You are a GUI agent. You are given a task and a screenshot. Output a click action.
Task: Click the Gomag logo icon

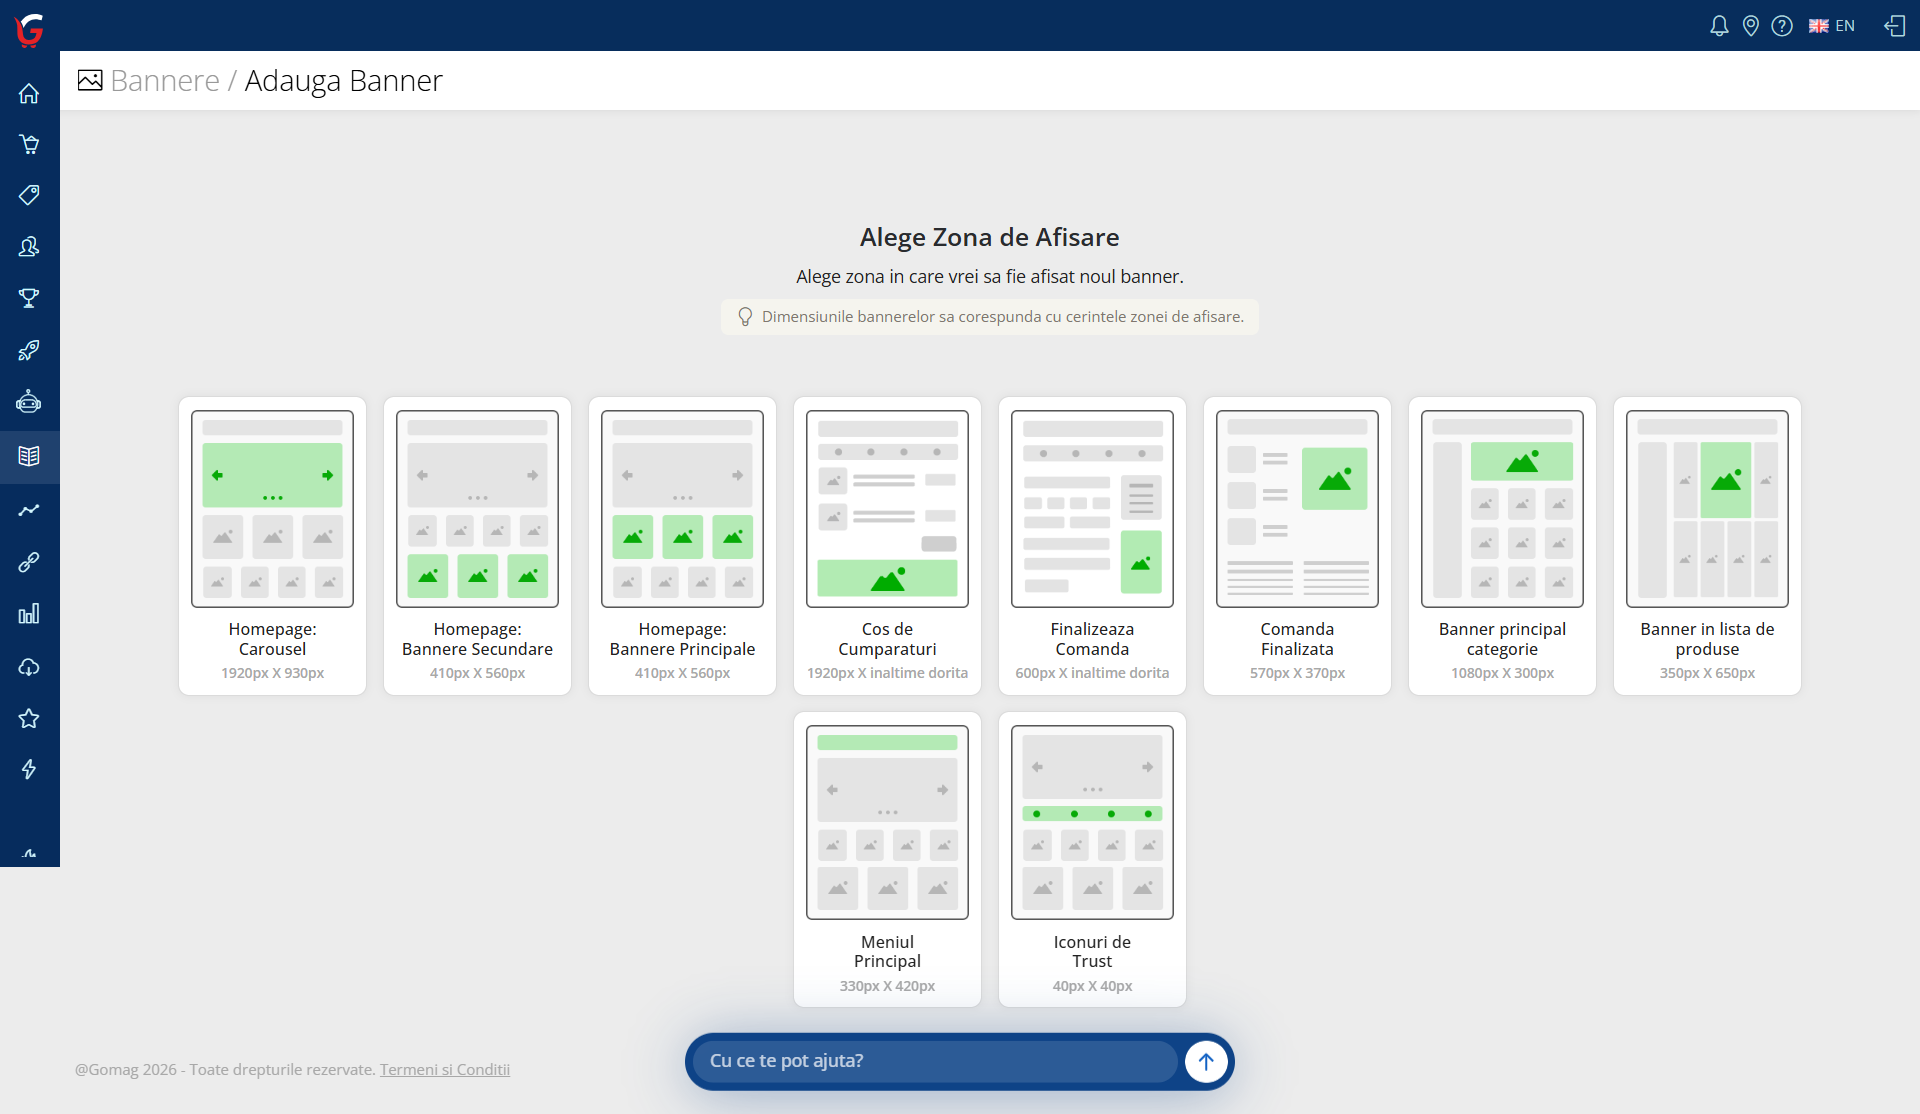(x=30, y=29)
